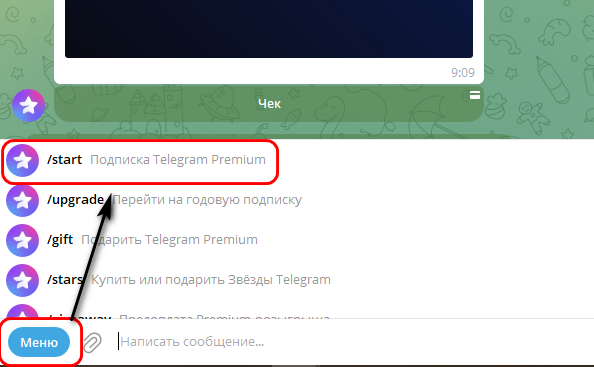Select the /stars command entry
Viewport: 594px width, 367px height.
(297, 280)
